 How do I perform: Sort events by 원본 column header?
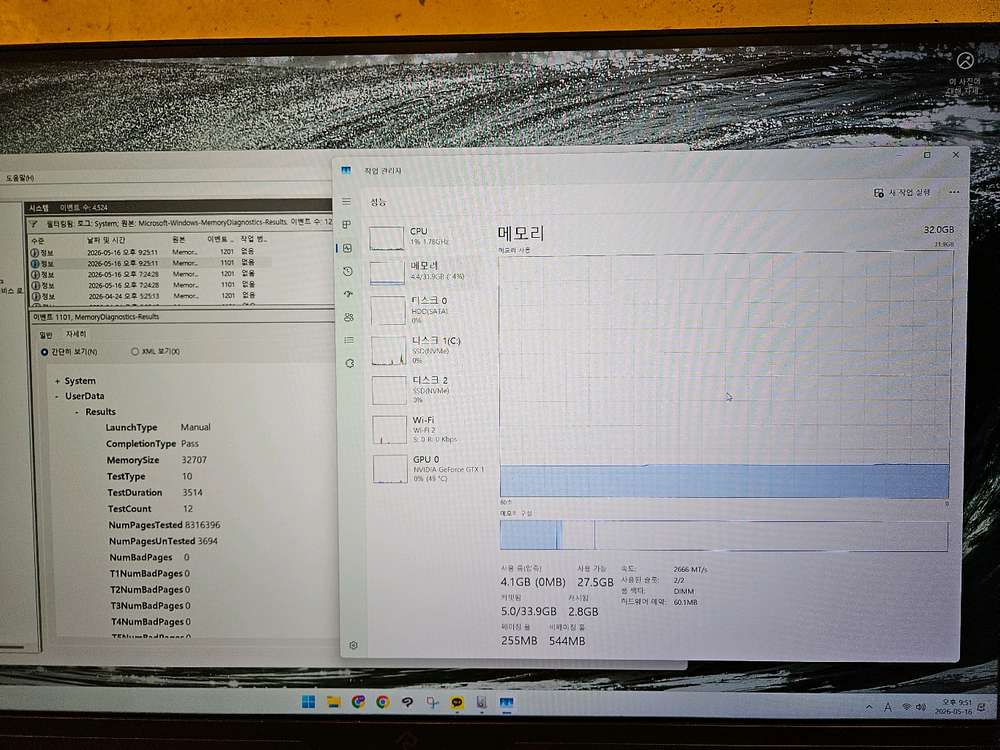[179, 240]
